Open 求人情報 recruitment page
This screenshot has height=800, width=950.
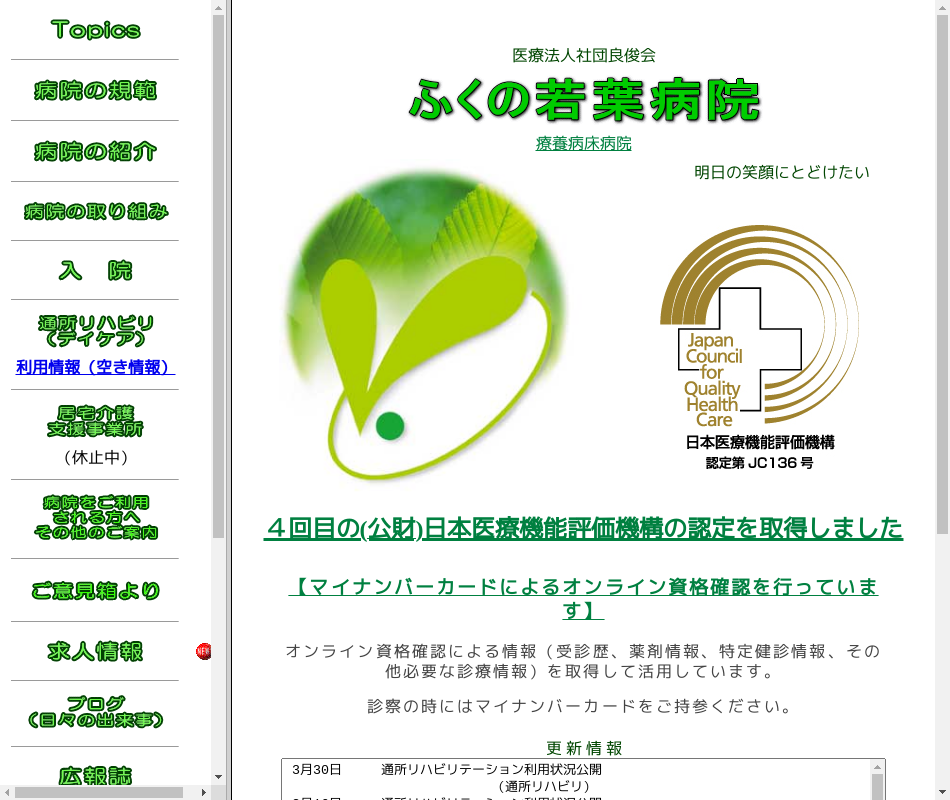(x=95, y=652)
